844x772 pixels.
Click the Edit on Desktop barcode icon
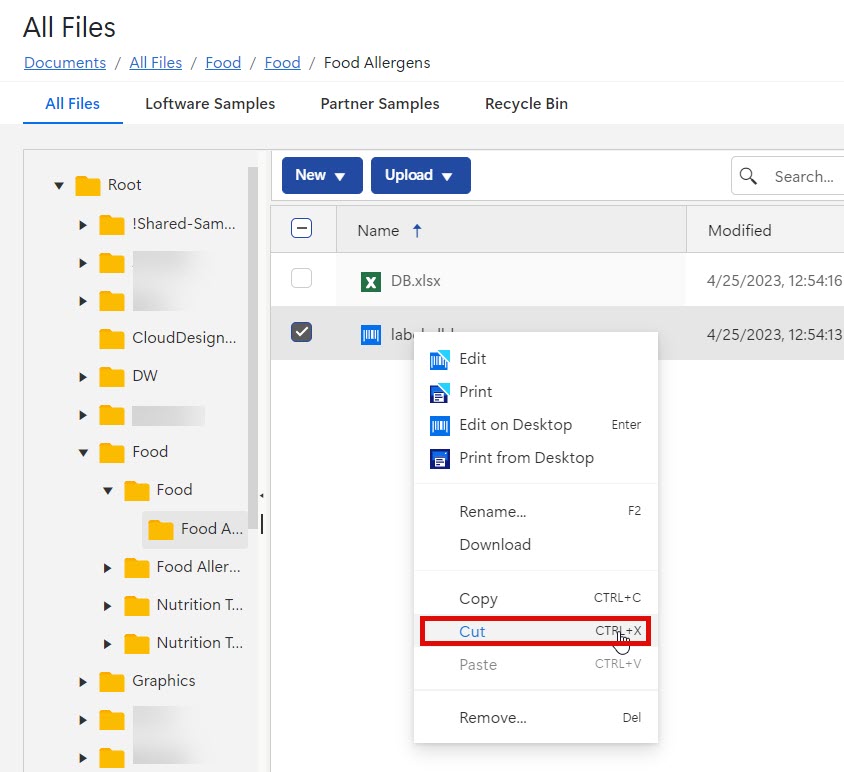point(440,425)
